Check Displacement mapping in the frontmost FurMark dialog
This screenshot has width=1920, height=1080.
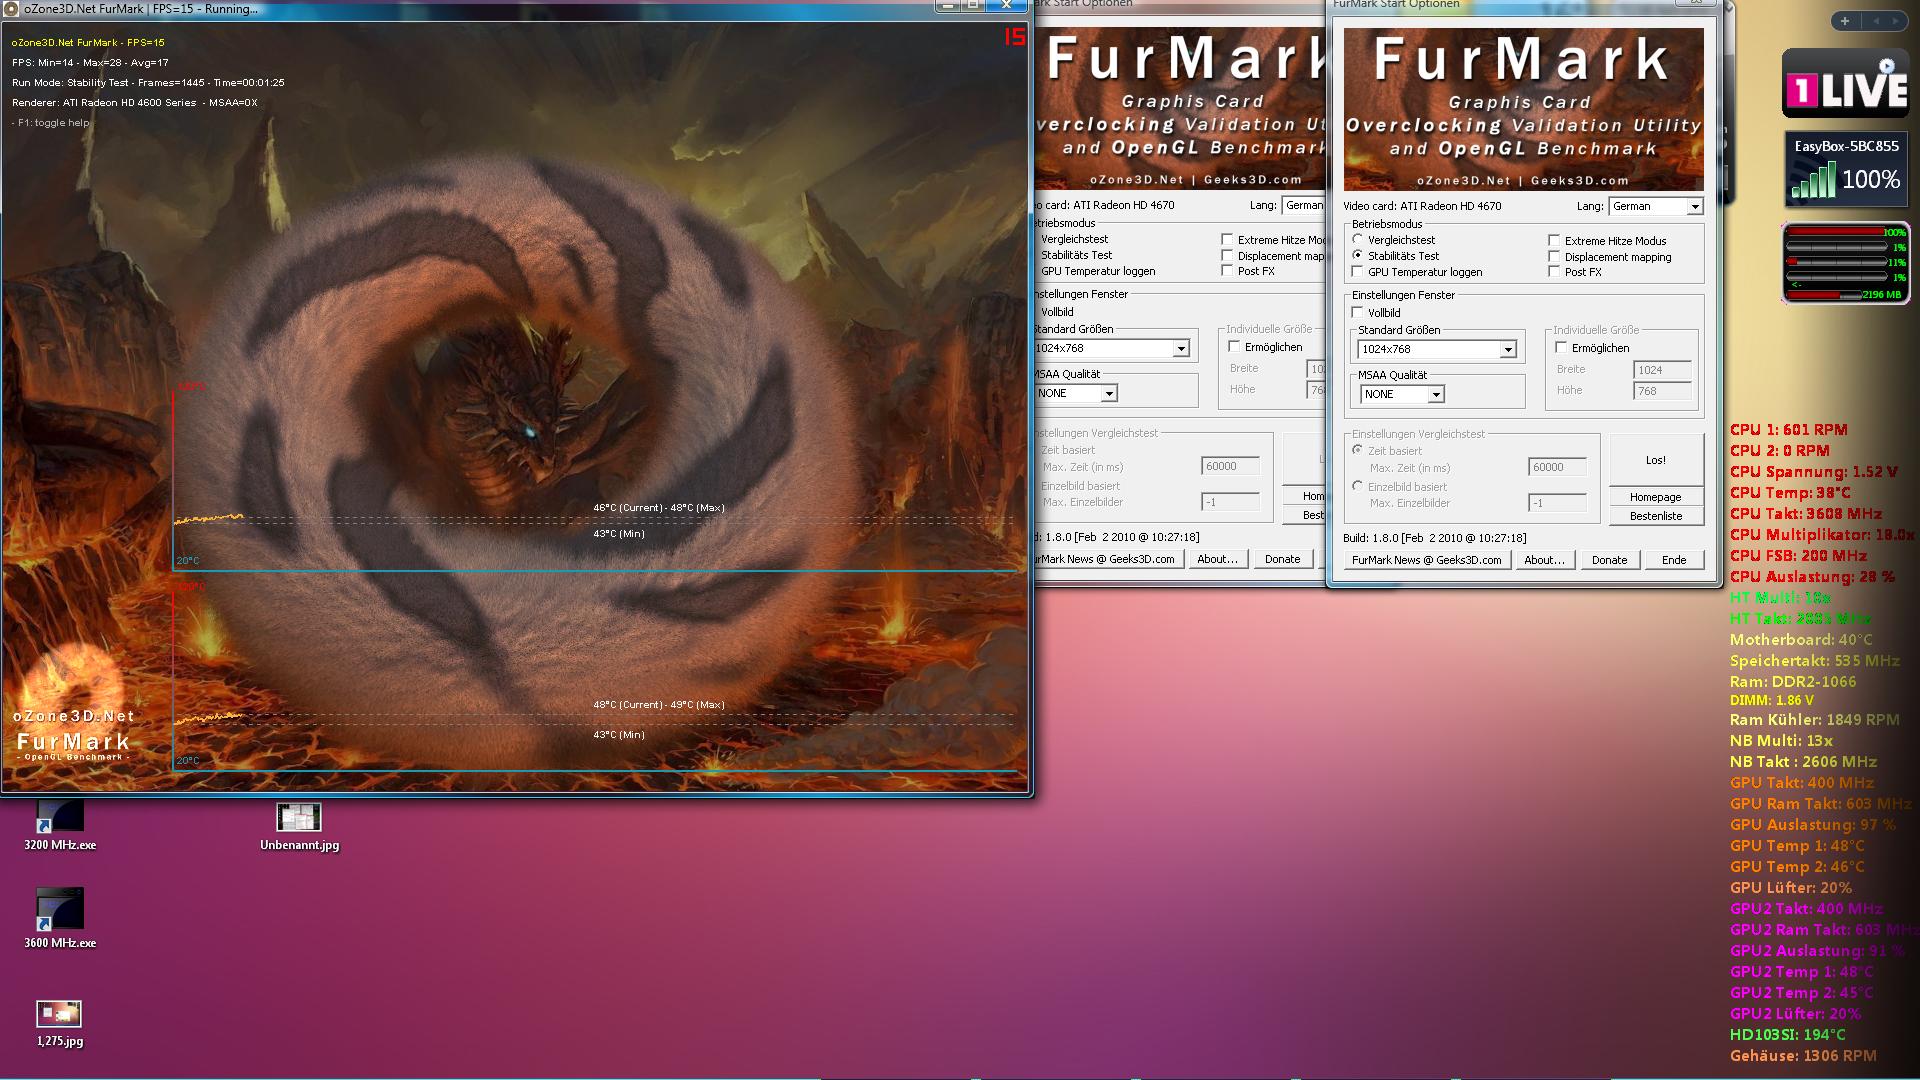(x=1554, y=257)
